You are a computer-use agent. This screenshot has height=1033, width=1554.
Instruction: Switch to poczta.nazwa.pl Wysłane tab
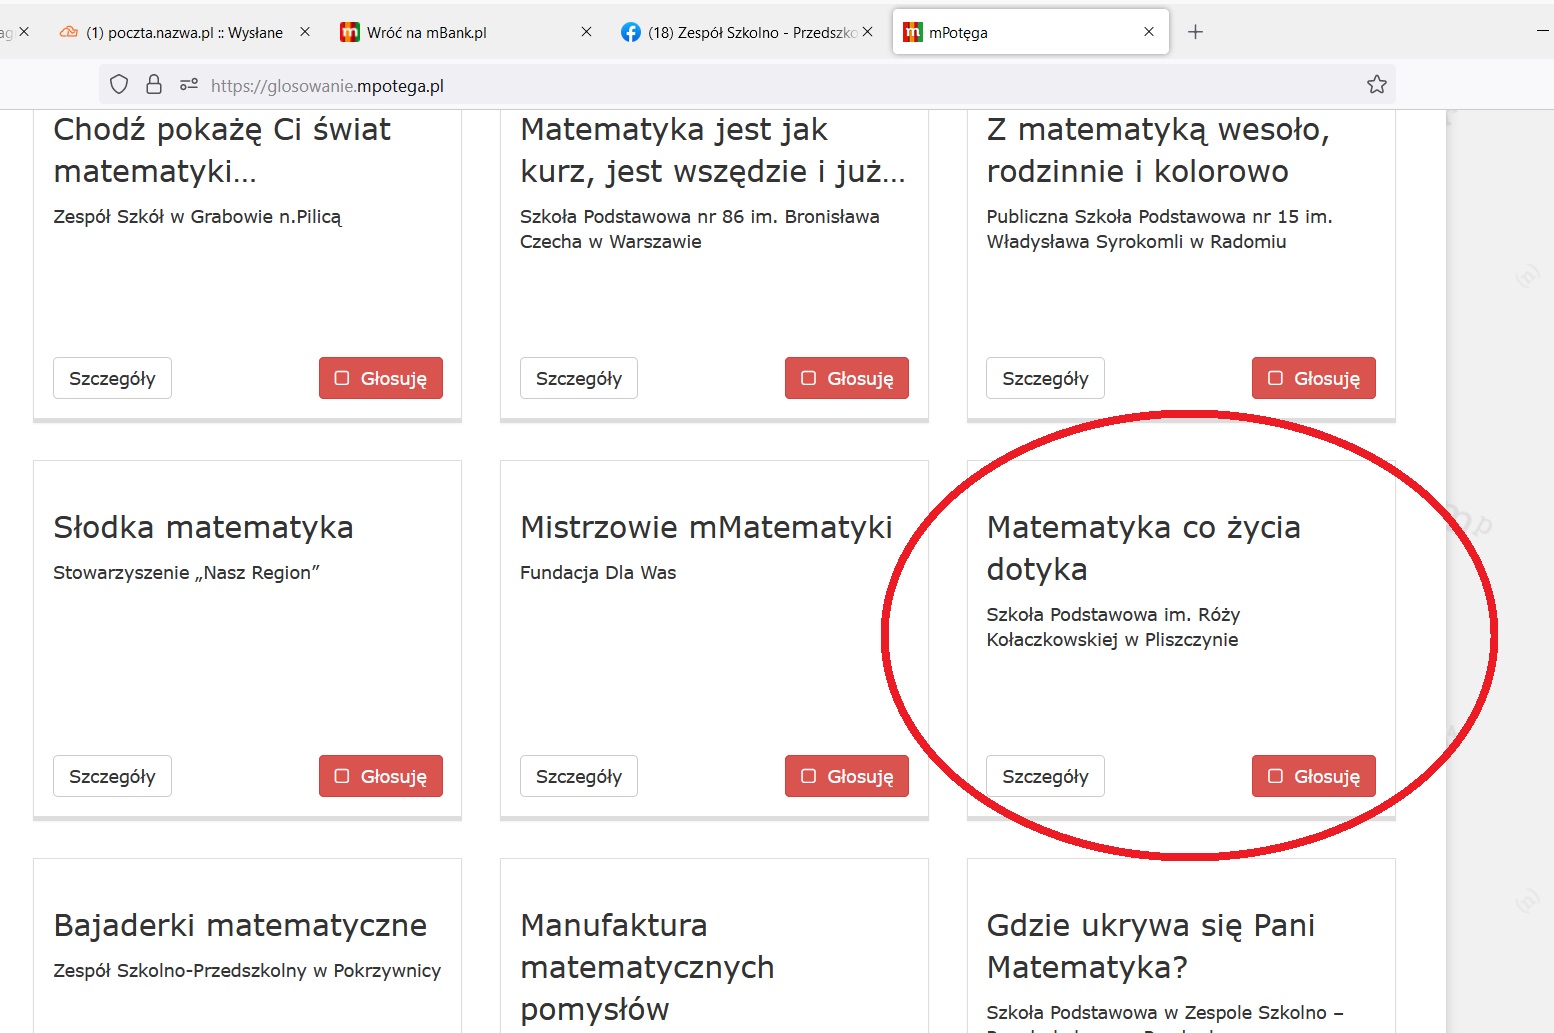pos(180,32)
